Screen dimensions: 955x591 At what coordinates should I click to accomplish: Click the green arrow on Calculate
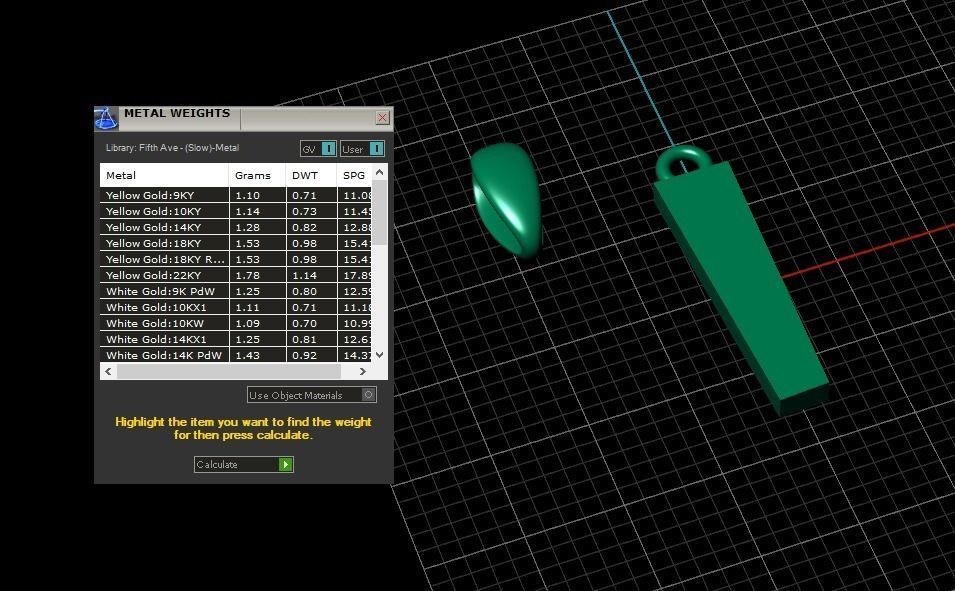point(285,464)
